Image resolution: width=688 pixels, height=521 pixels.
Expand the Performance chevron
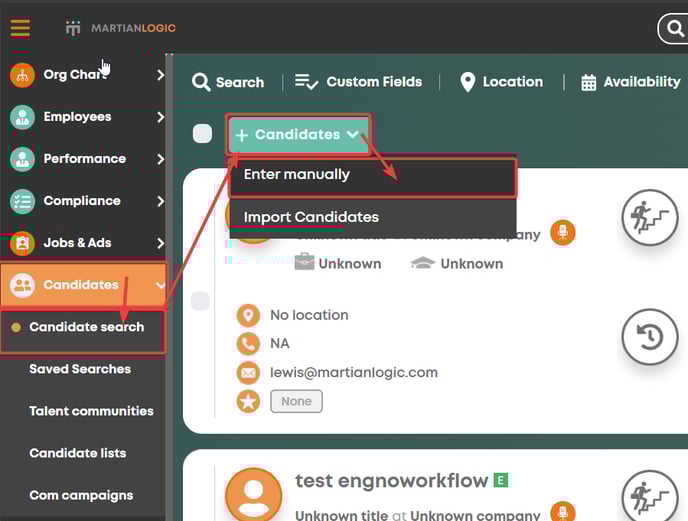(x=161, y=159)
